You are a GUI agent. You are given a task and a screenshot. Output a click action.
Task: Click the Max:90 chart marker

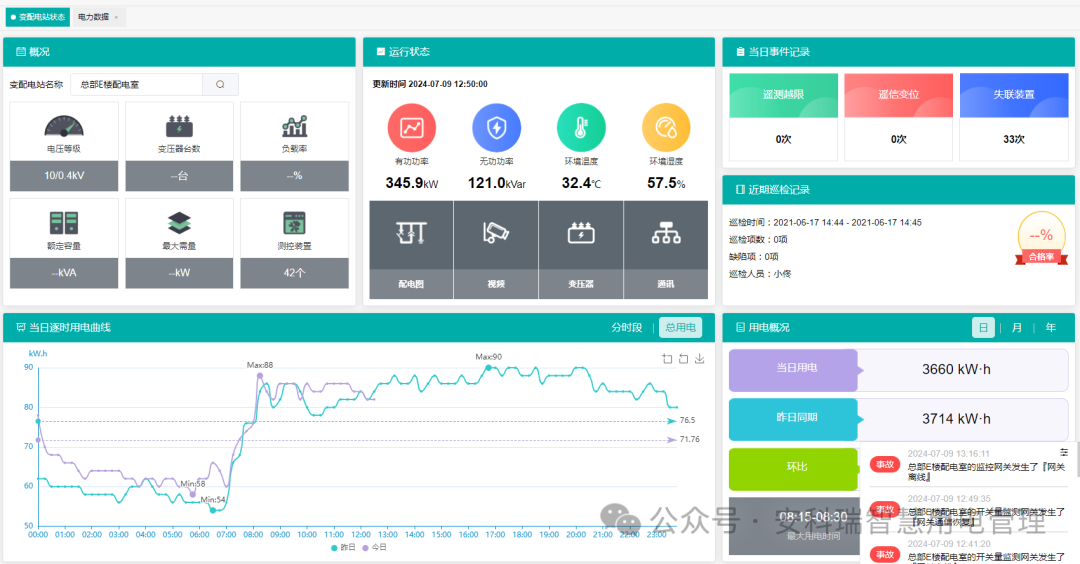(x=489, y=368)
